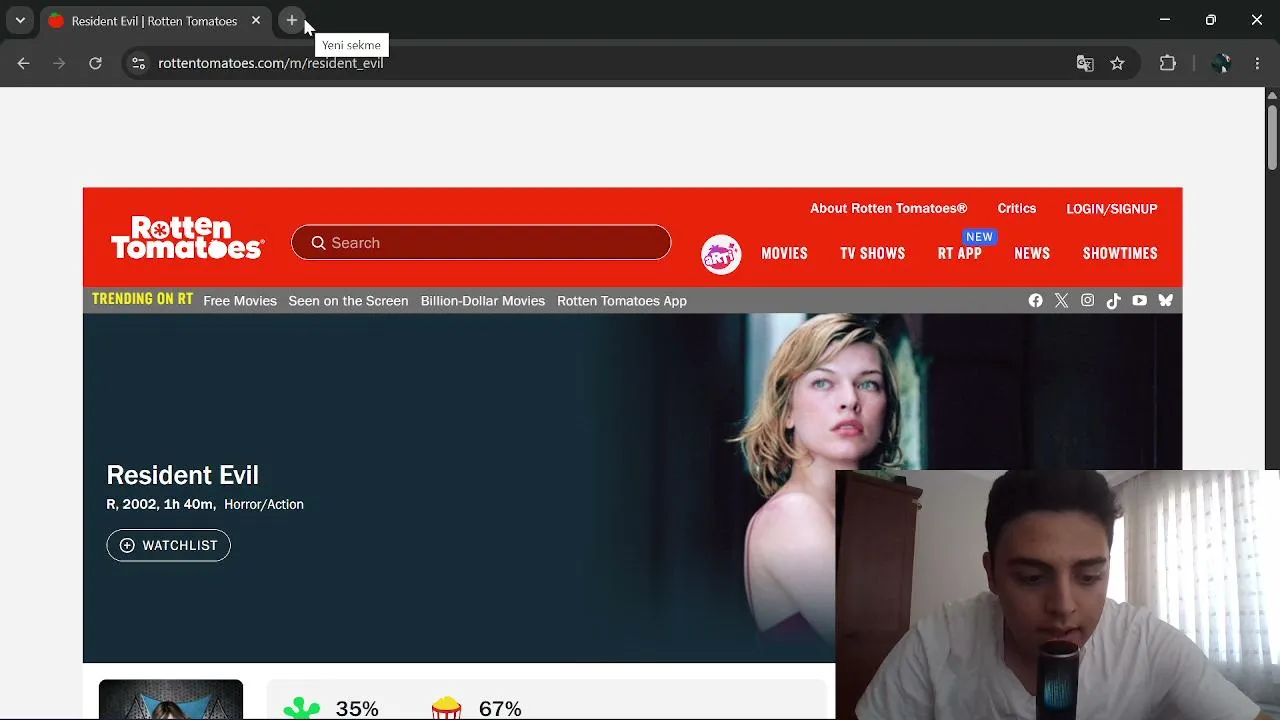The image size is (1280, 720).
Task: Open the Instagram social icon
Action: [x=1087, y=301]
